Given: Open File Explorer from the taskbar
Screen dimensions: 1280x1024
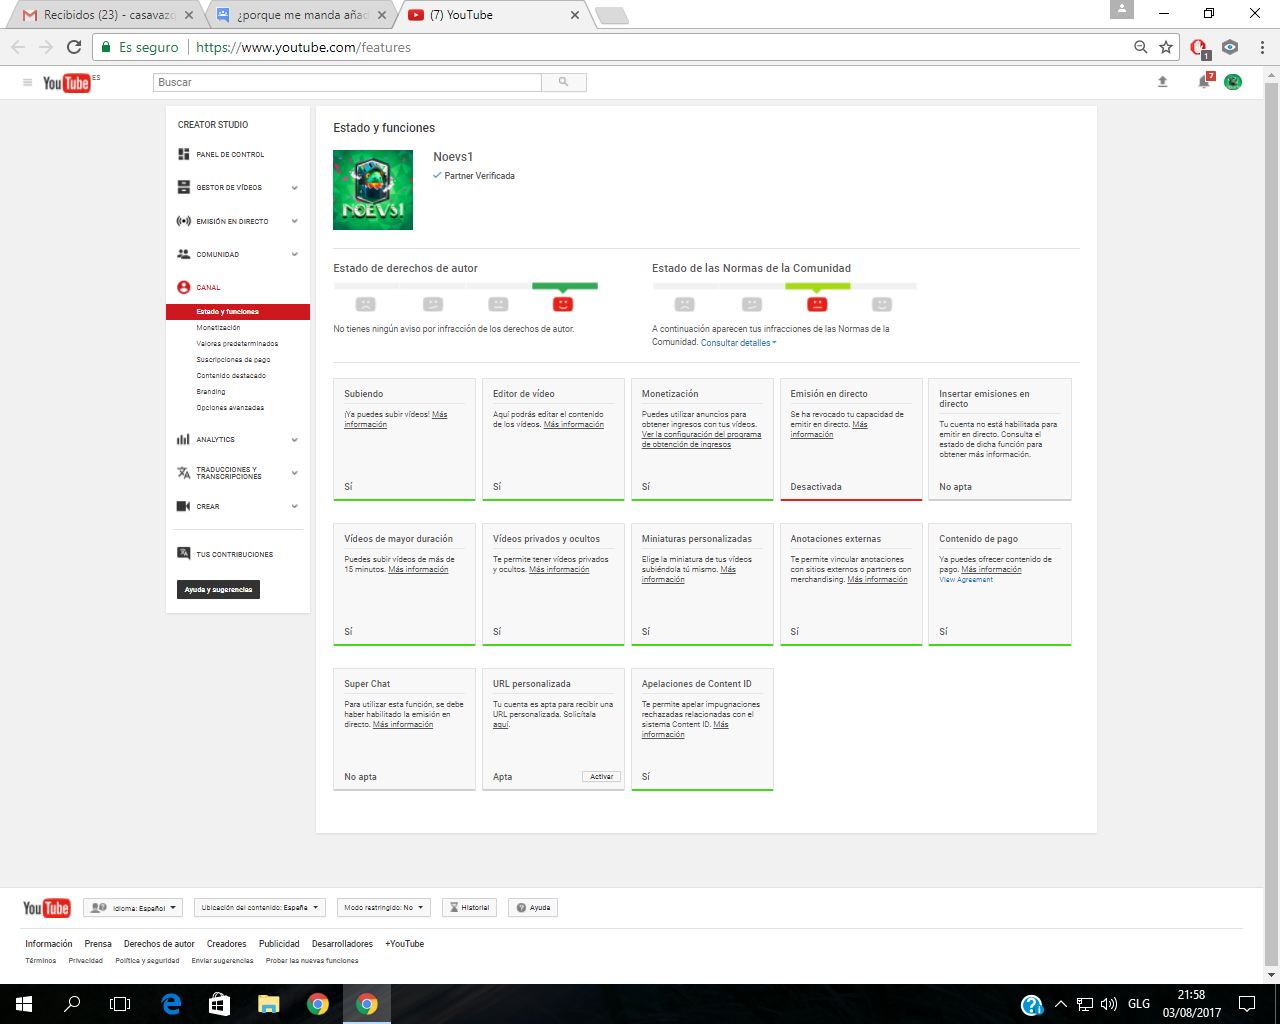Looking at the screenshot, I should click(269, 1004).
